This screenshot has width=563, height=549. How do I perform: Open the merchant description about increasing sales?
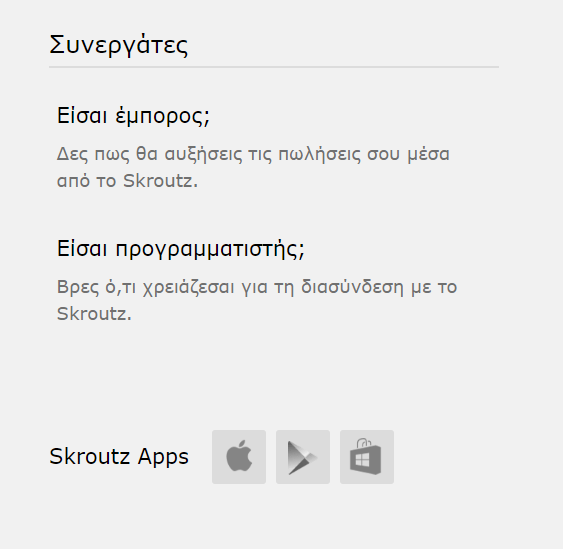tap(253, 167)
